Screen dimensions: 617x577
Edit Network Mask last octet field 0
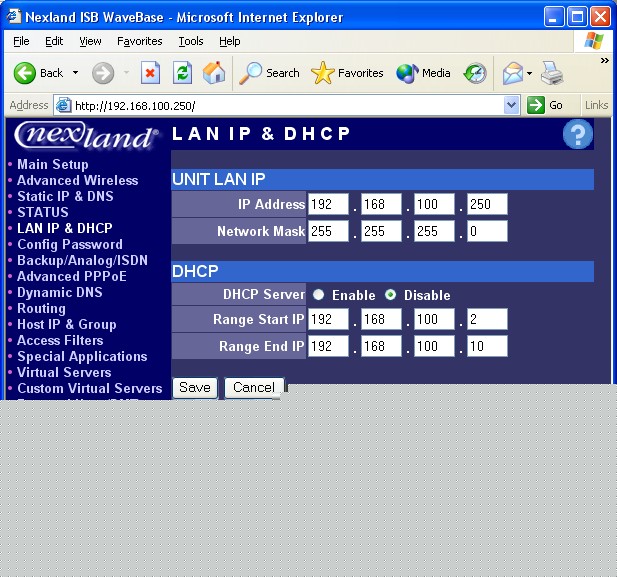point(487,231)
